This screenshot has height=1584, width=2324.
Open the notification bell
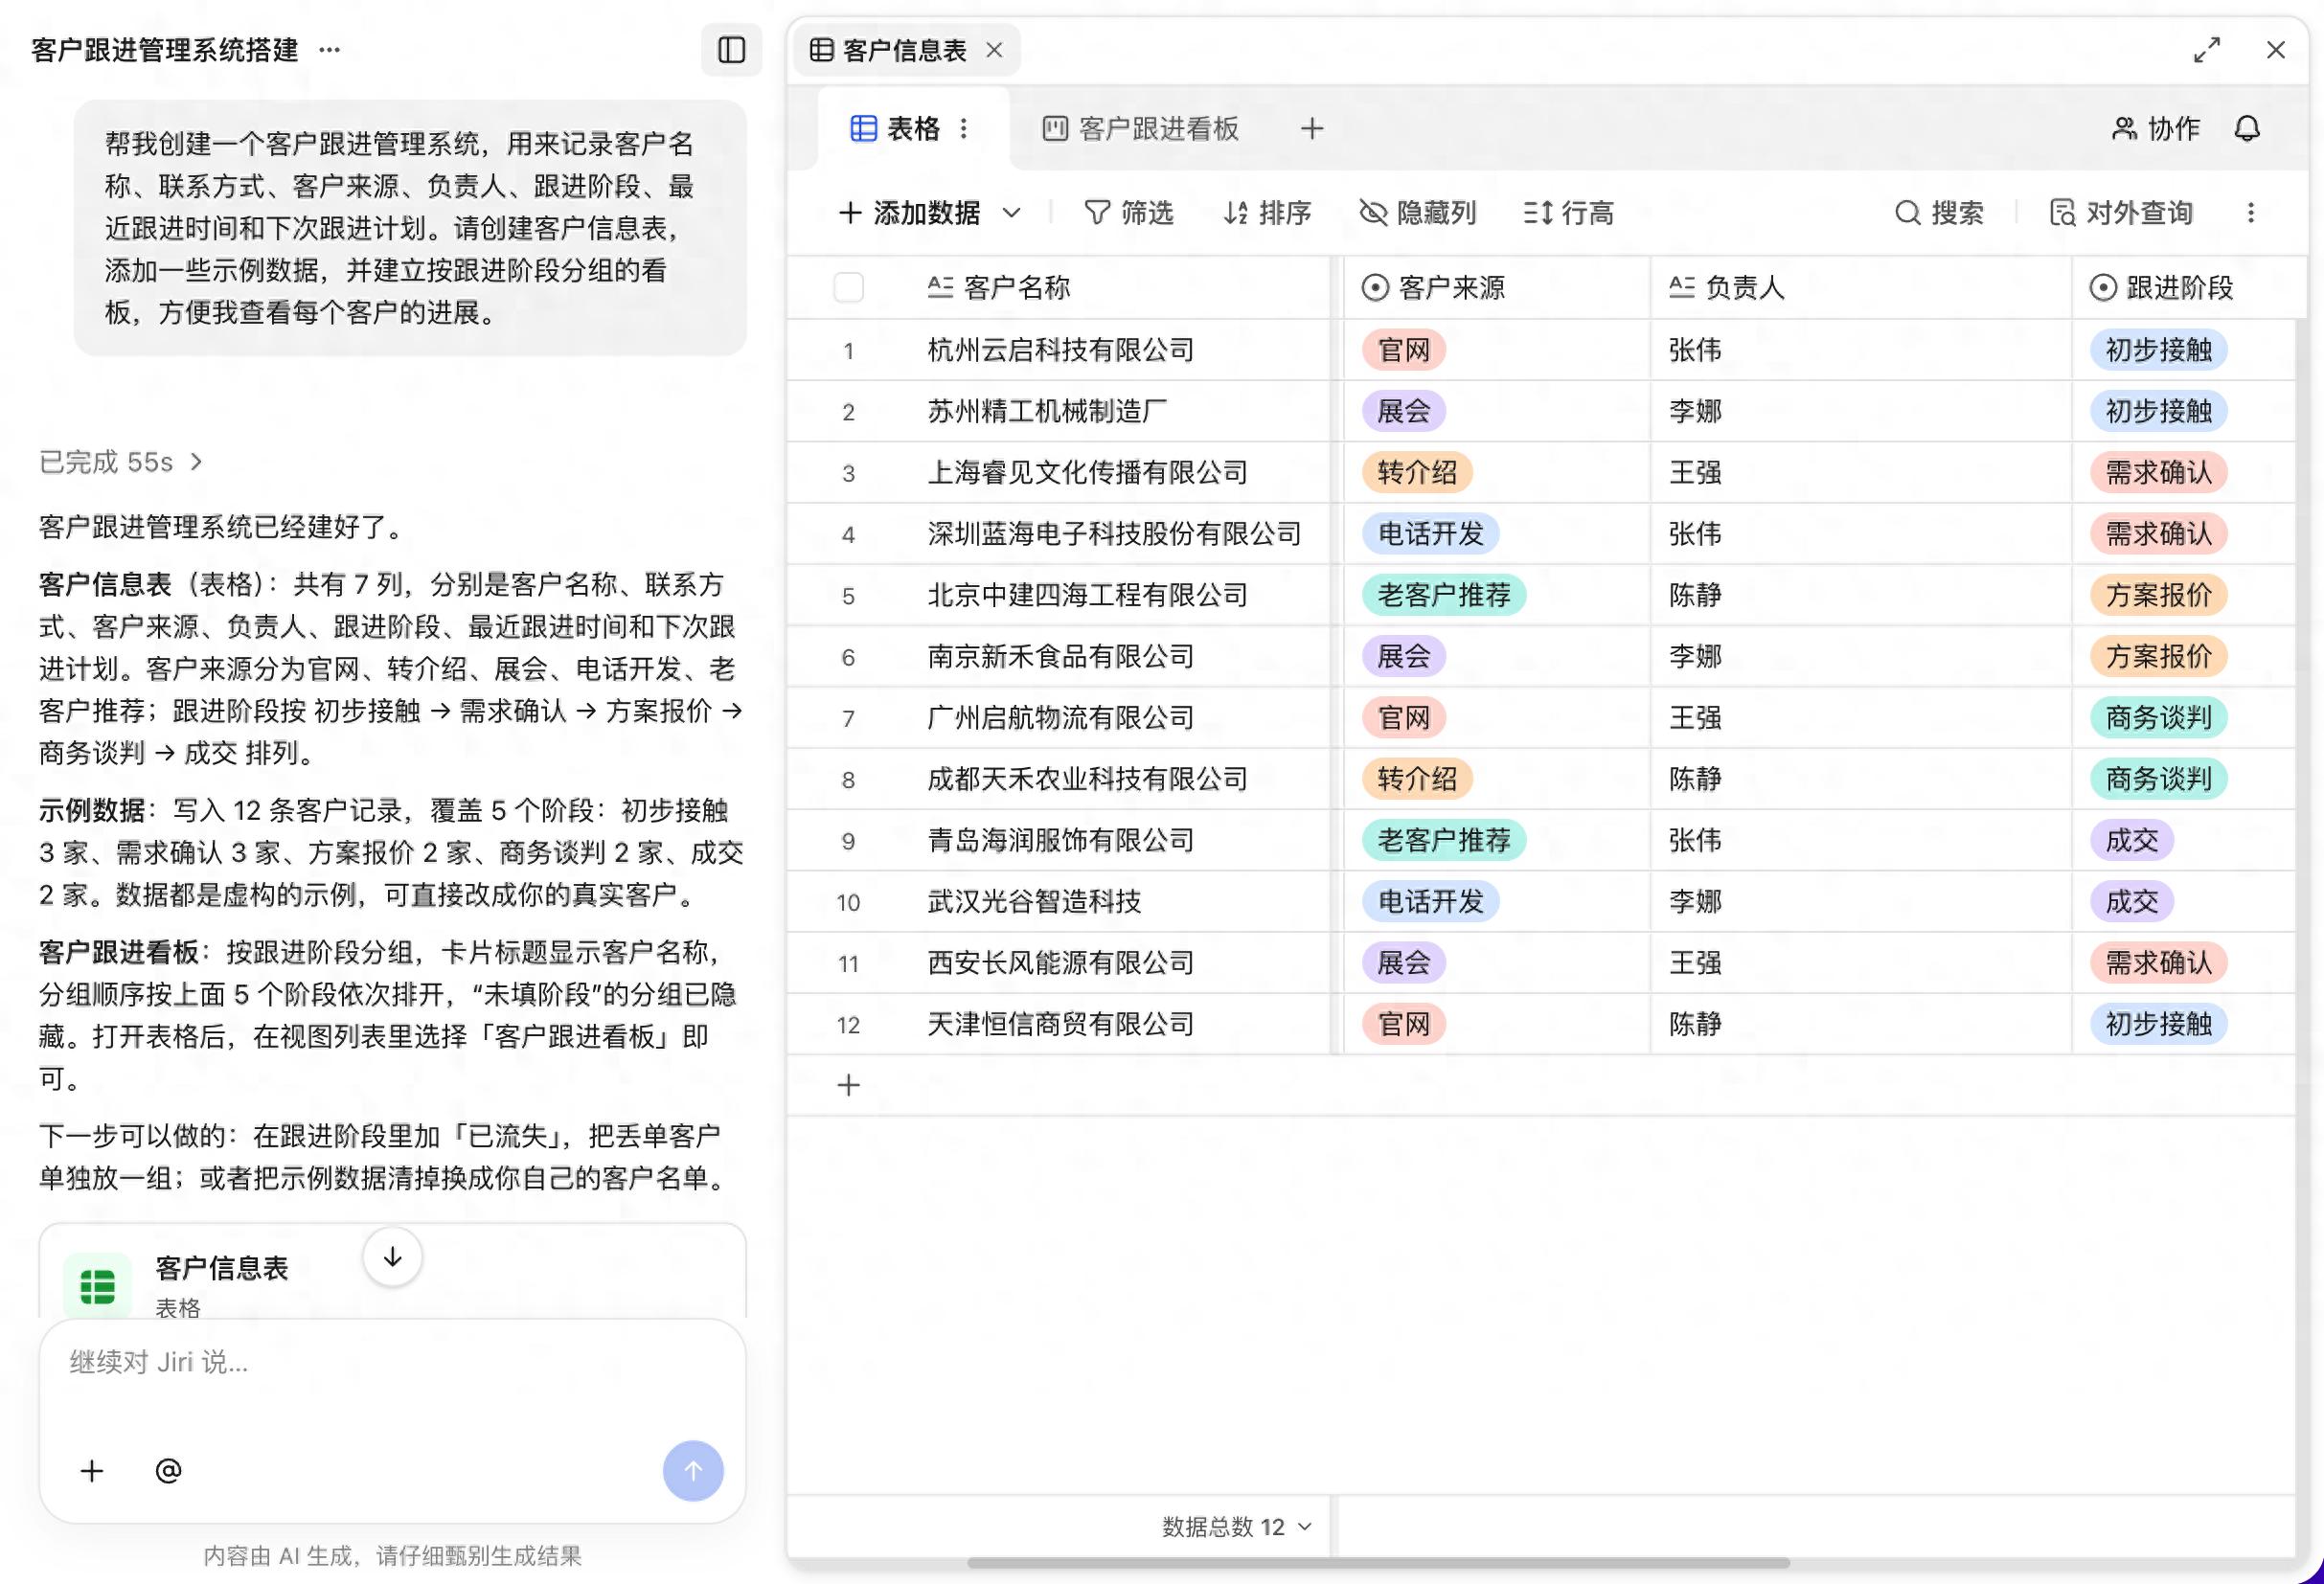point(2247,129)
